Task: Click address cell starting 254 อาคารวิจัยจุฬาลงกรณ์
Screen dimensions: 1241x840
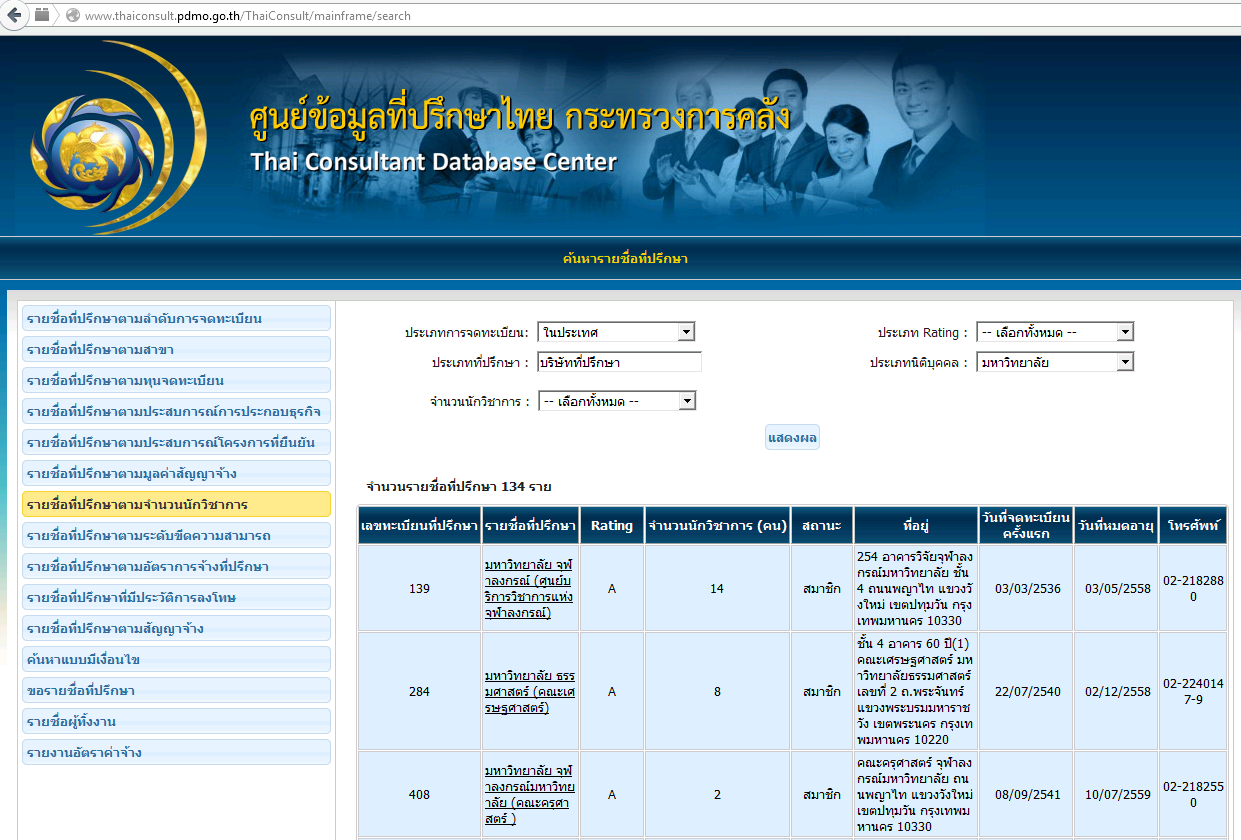Action: pos(915,589)
